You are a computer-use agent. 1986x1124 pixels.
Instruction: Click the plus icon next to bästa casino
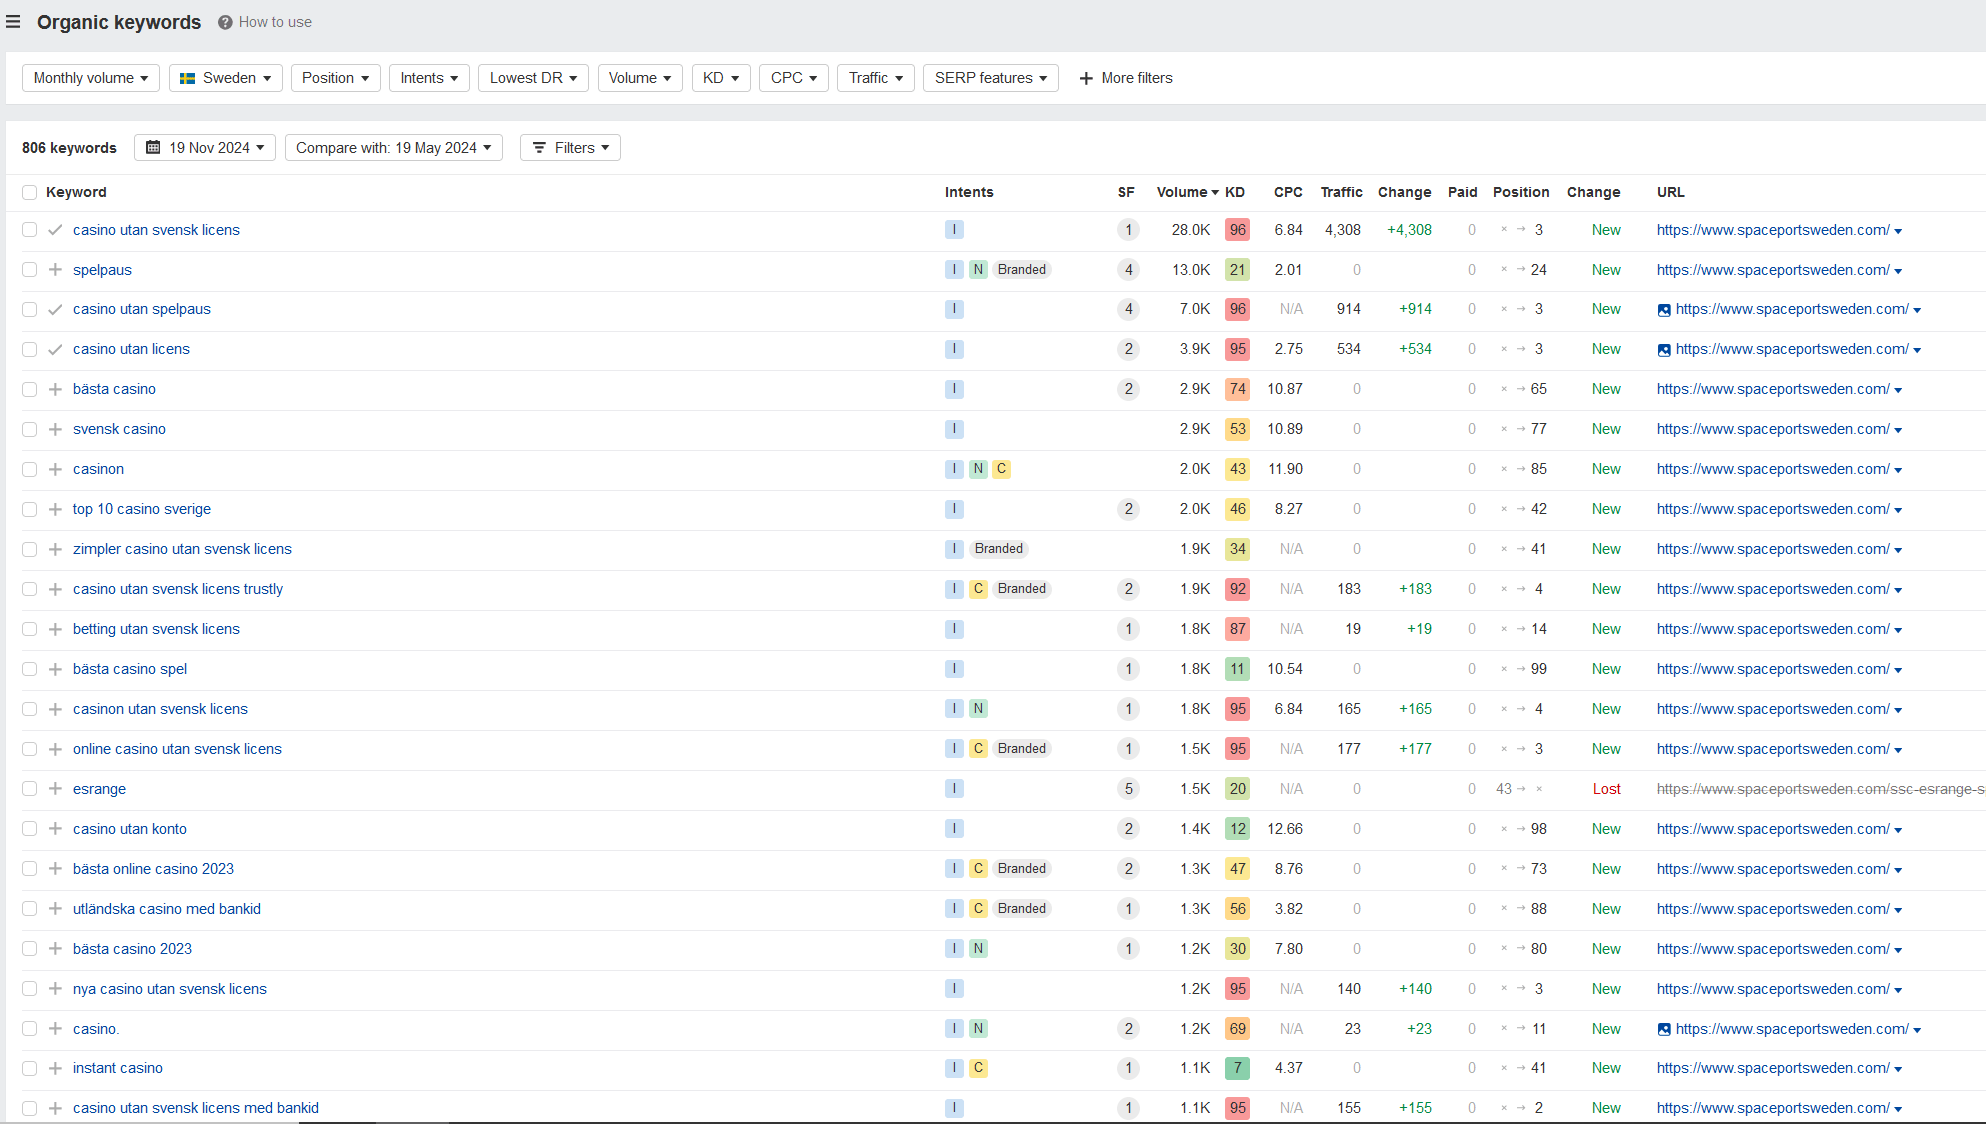(55, 389)
